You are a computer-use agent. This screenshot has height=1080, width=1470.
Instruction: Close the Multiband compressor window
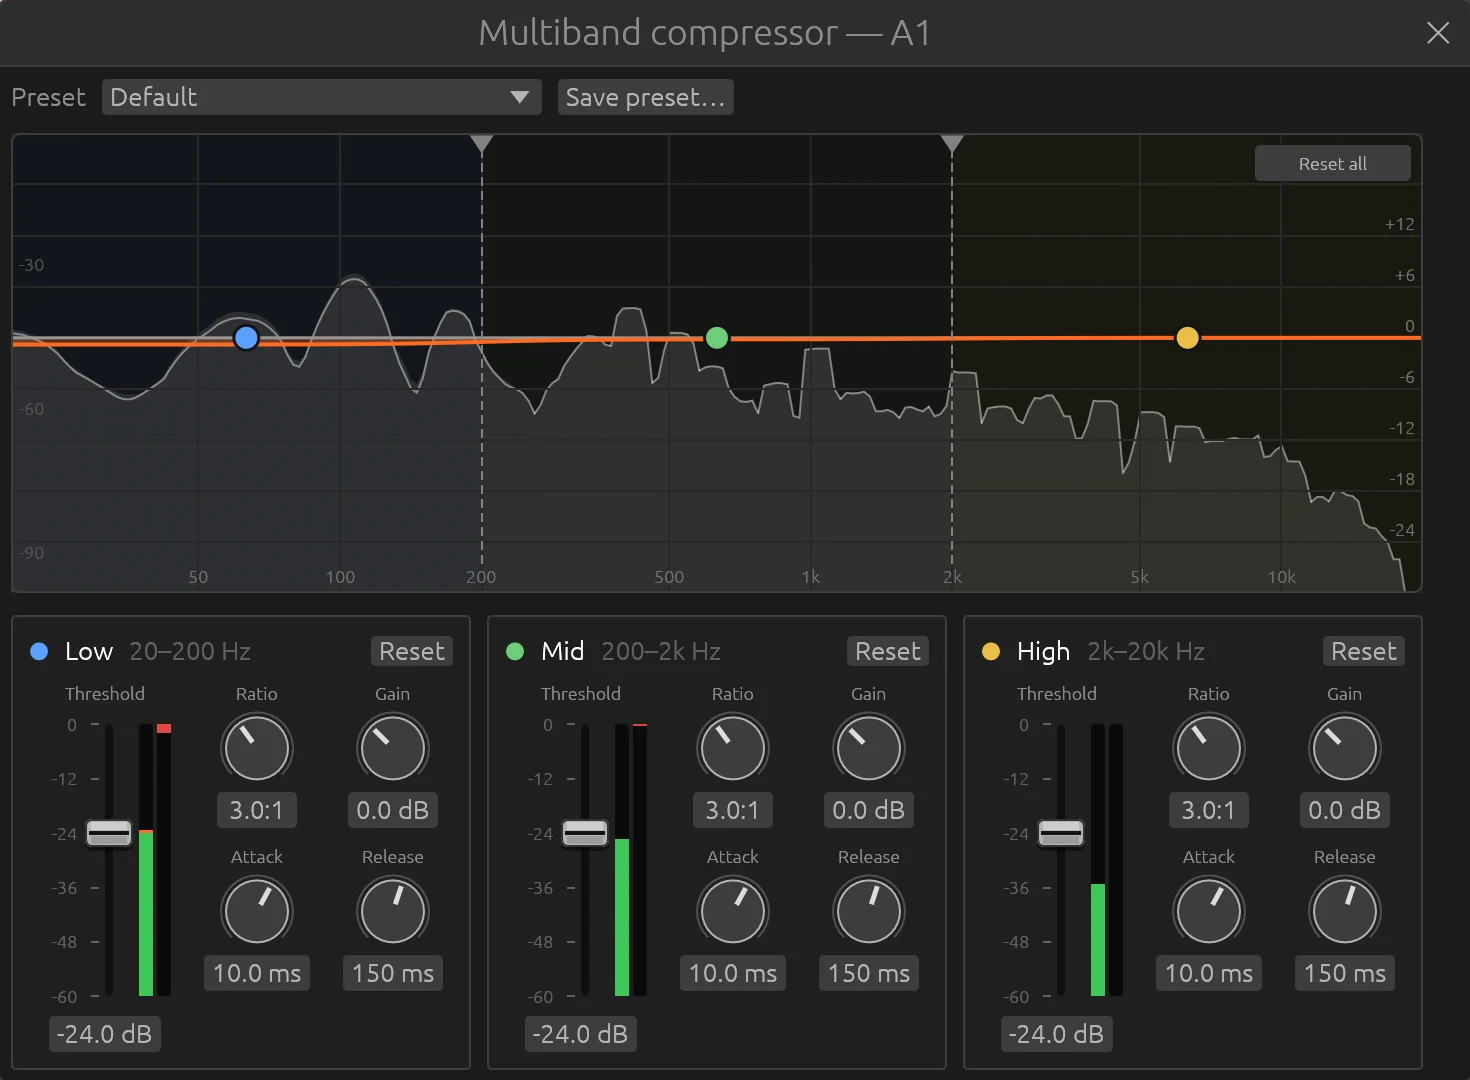pyautogui.click(x=1438, y=33)
